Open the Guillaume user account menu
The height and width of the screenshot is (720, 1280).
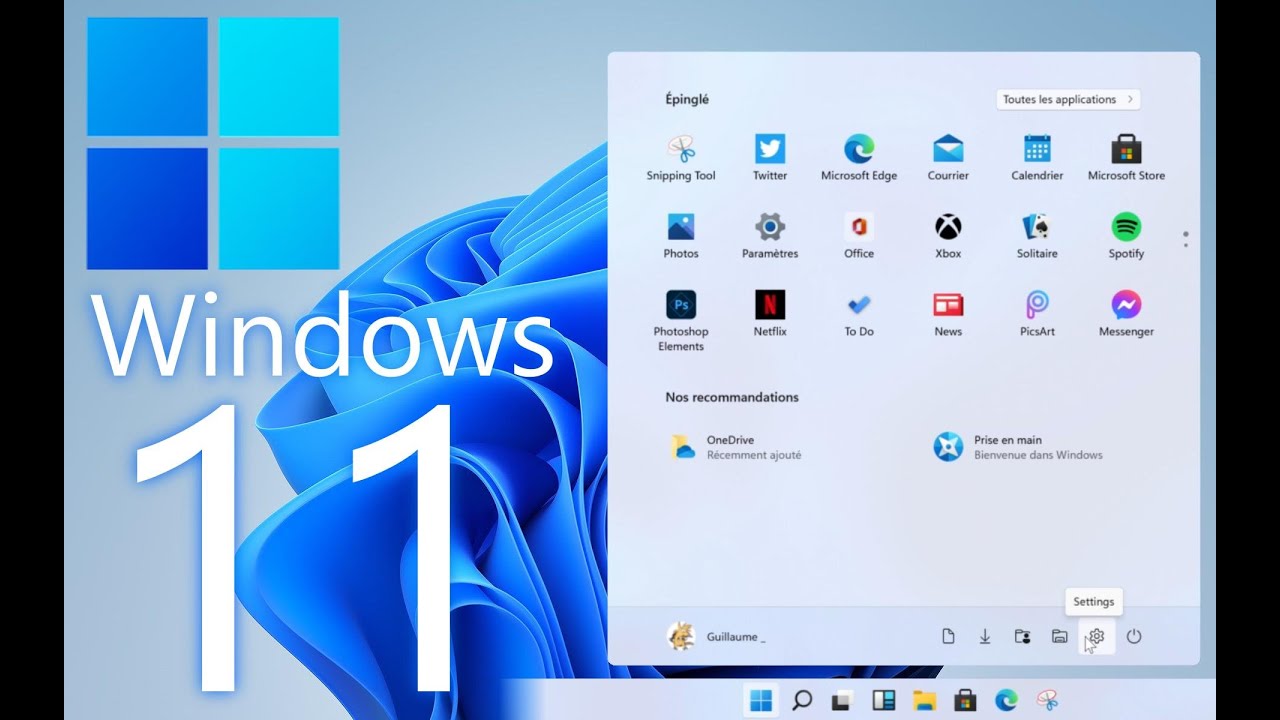click(x=716, y=636)
